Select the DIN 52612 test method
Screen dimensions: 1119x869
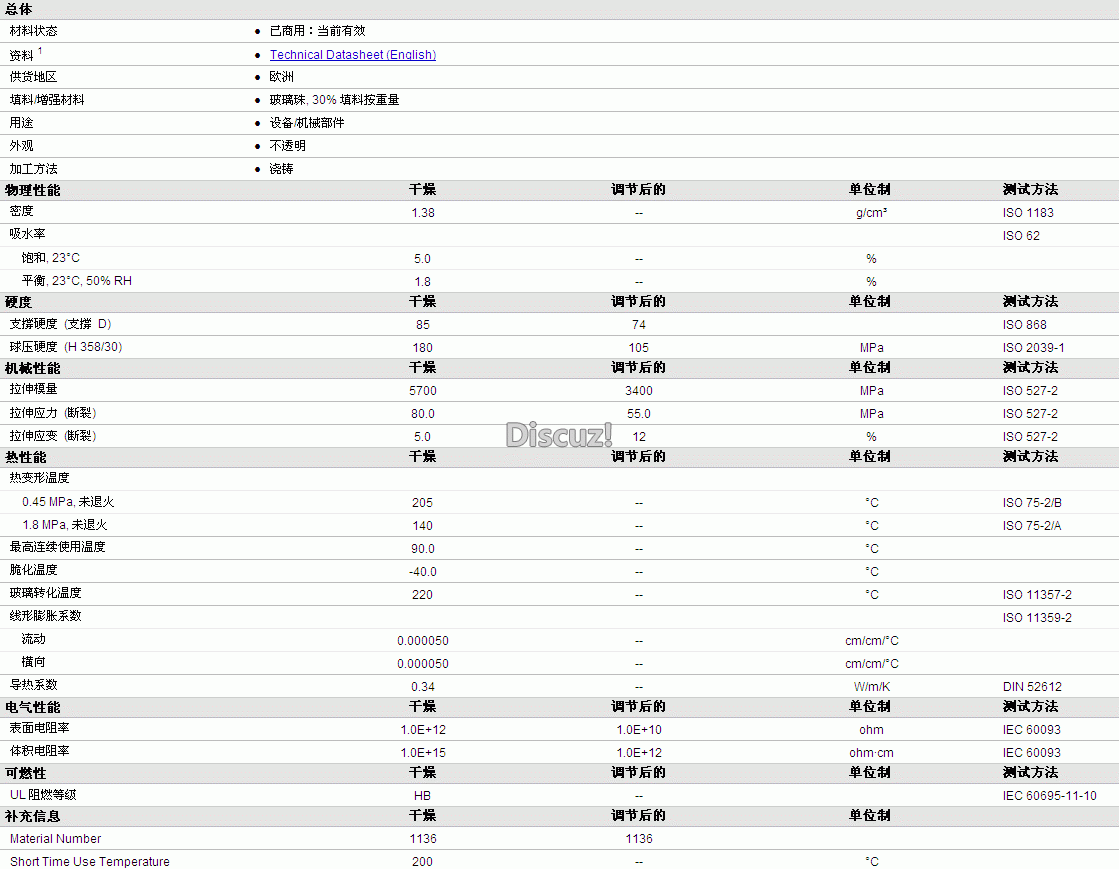click(1032, 687)
